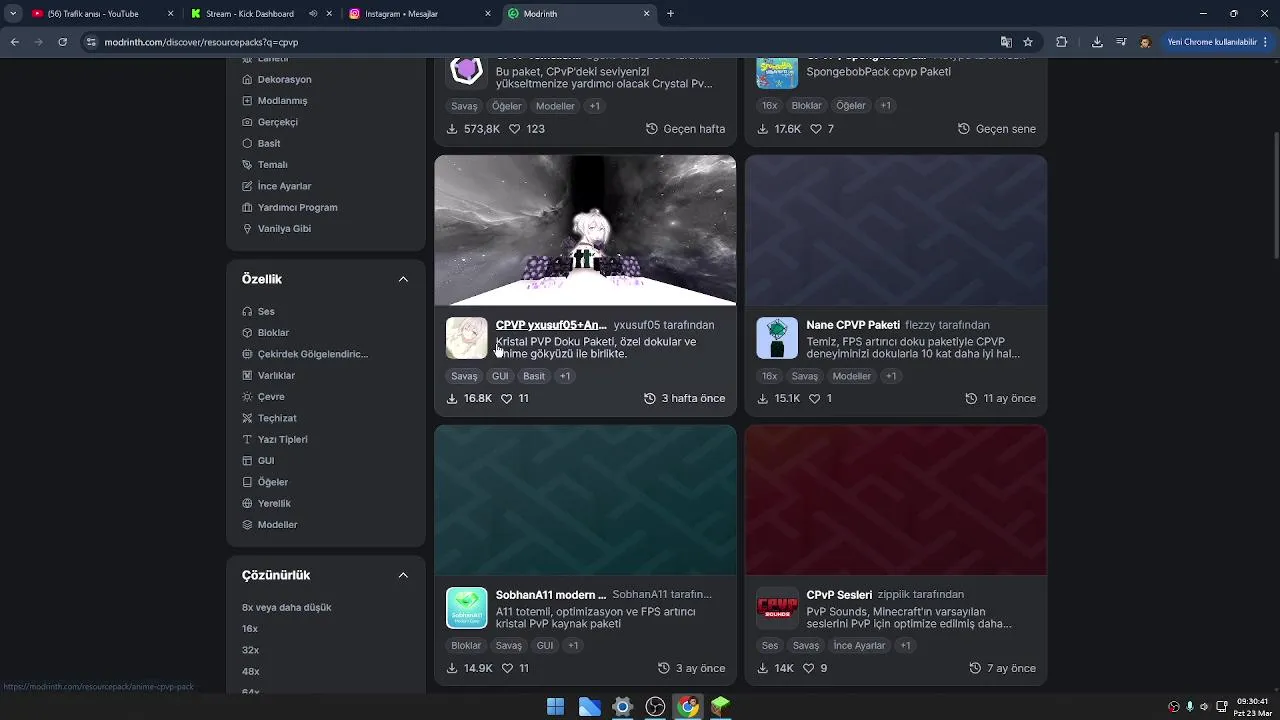1280x720 pixels.
Task: Open the Chrome three-dot menu
Action: point(1267,42)
